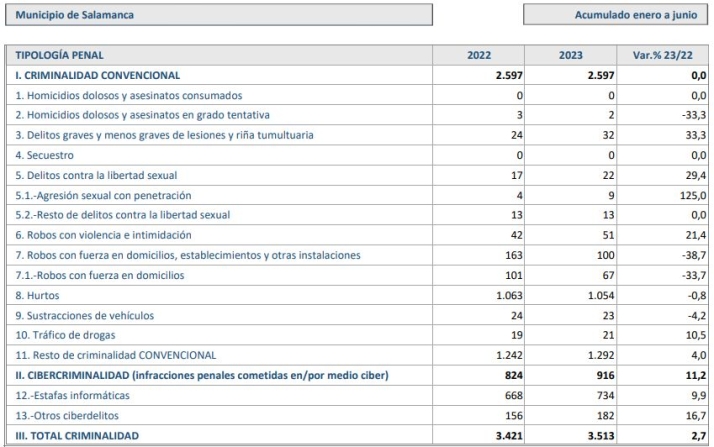Click the Municipio de Salamanca header box
This screenshot has width=714, height=447.
click(218, 16)
